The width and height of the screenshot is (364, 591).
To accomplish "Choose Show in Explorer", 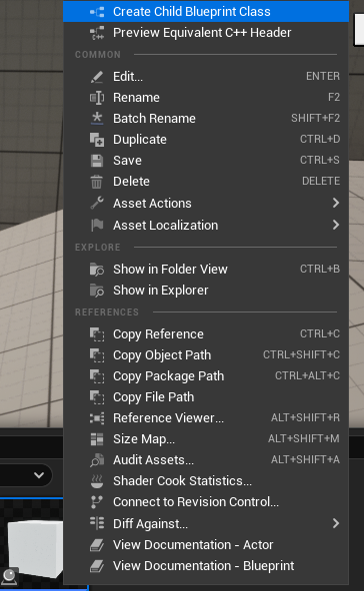I will 206,291.
